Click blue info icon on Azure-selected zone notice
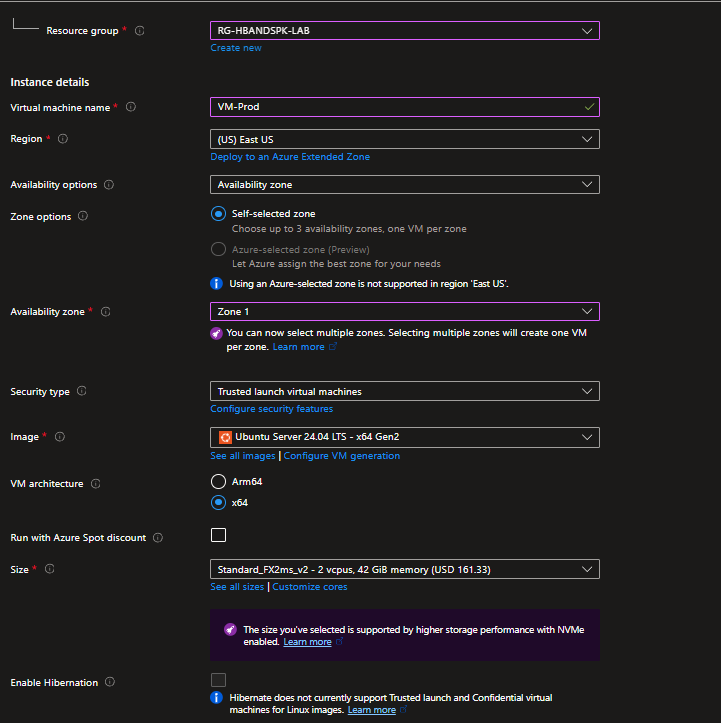 coord(216,283)
